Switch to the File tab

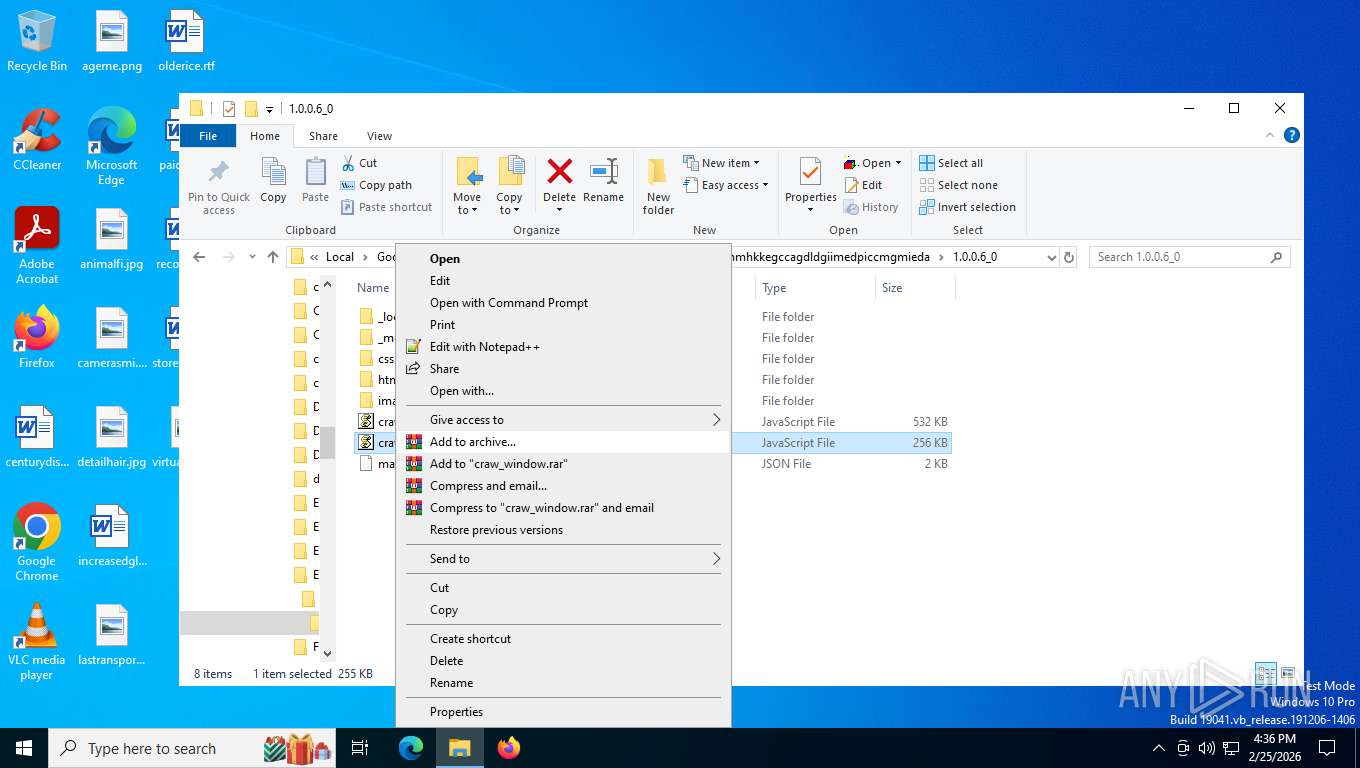pyautogui.click(x=208, y=136)
